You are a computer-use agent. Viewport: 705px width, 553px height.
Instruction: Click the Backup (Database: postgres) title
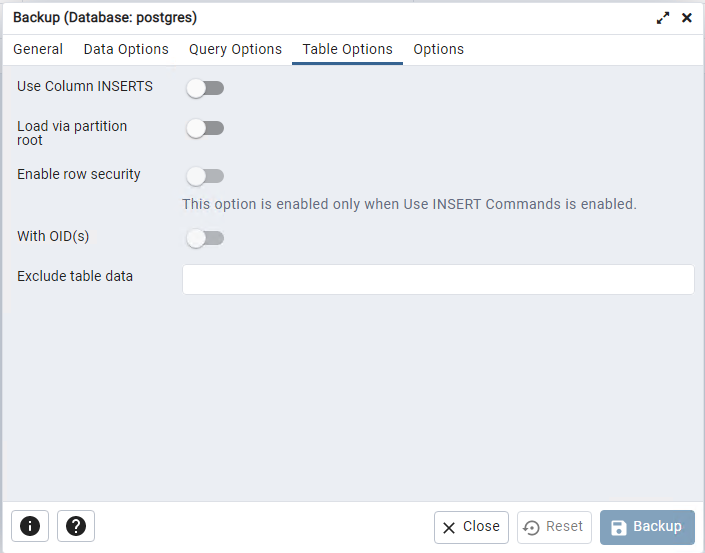(105, 18)
